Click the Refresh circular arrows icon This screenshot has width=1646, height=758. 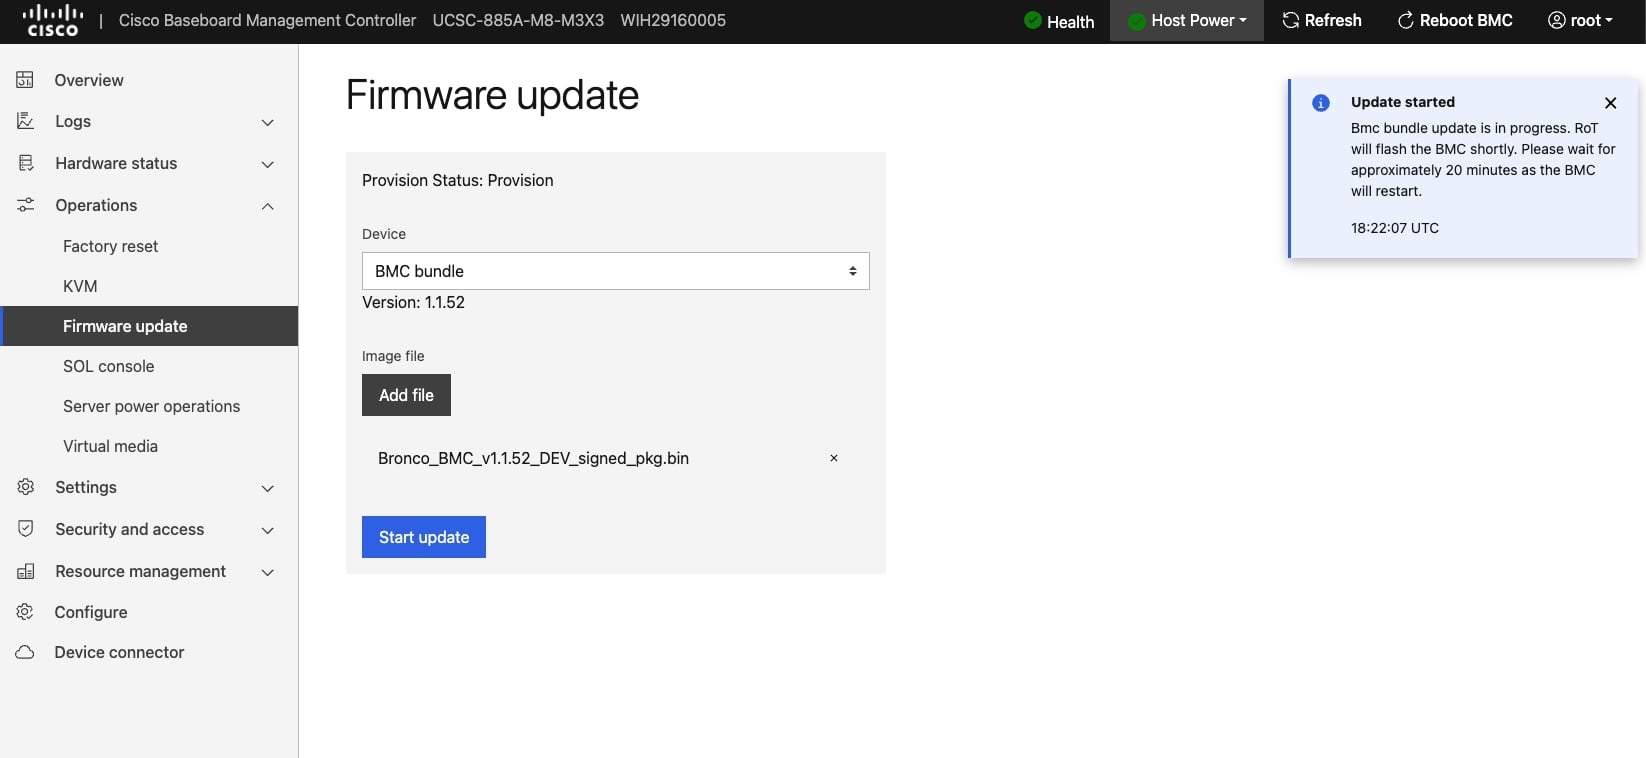coord(1291,20)
